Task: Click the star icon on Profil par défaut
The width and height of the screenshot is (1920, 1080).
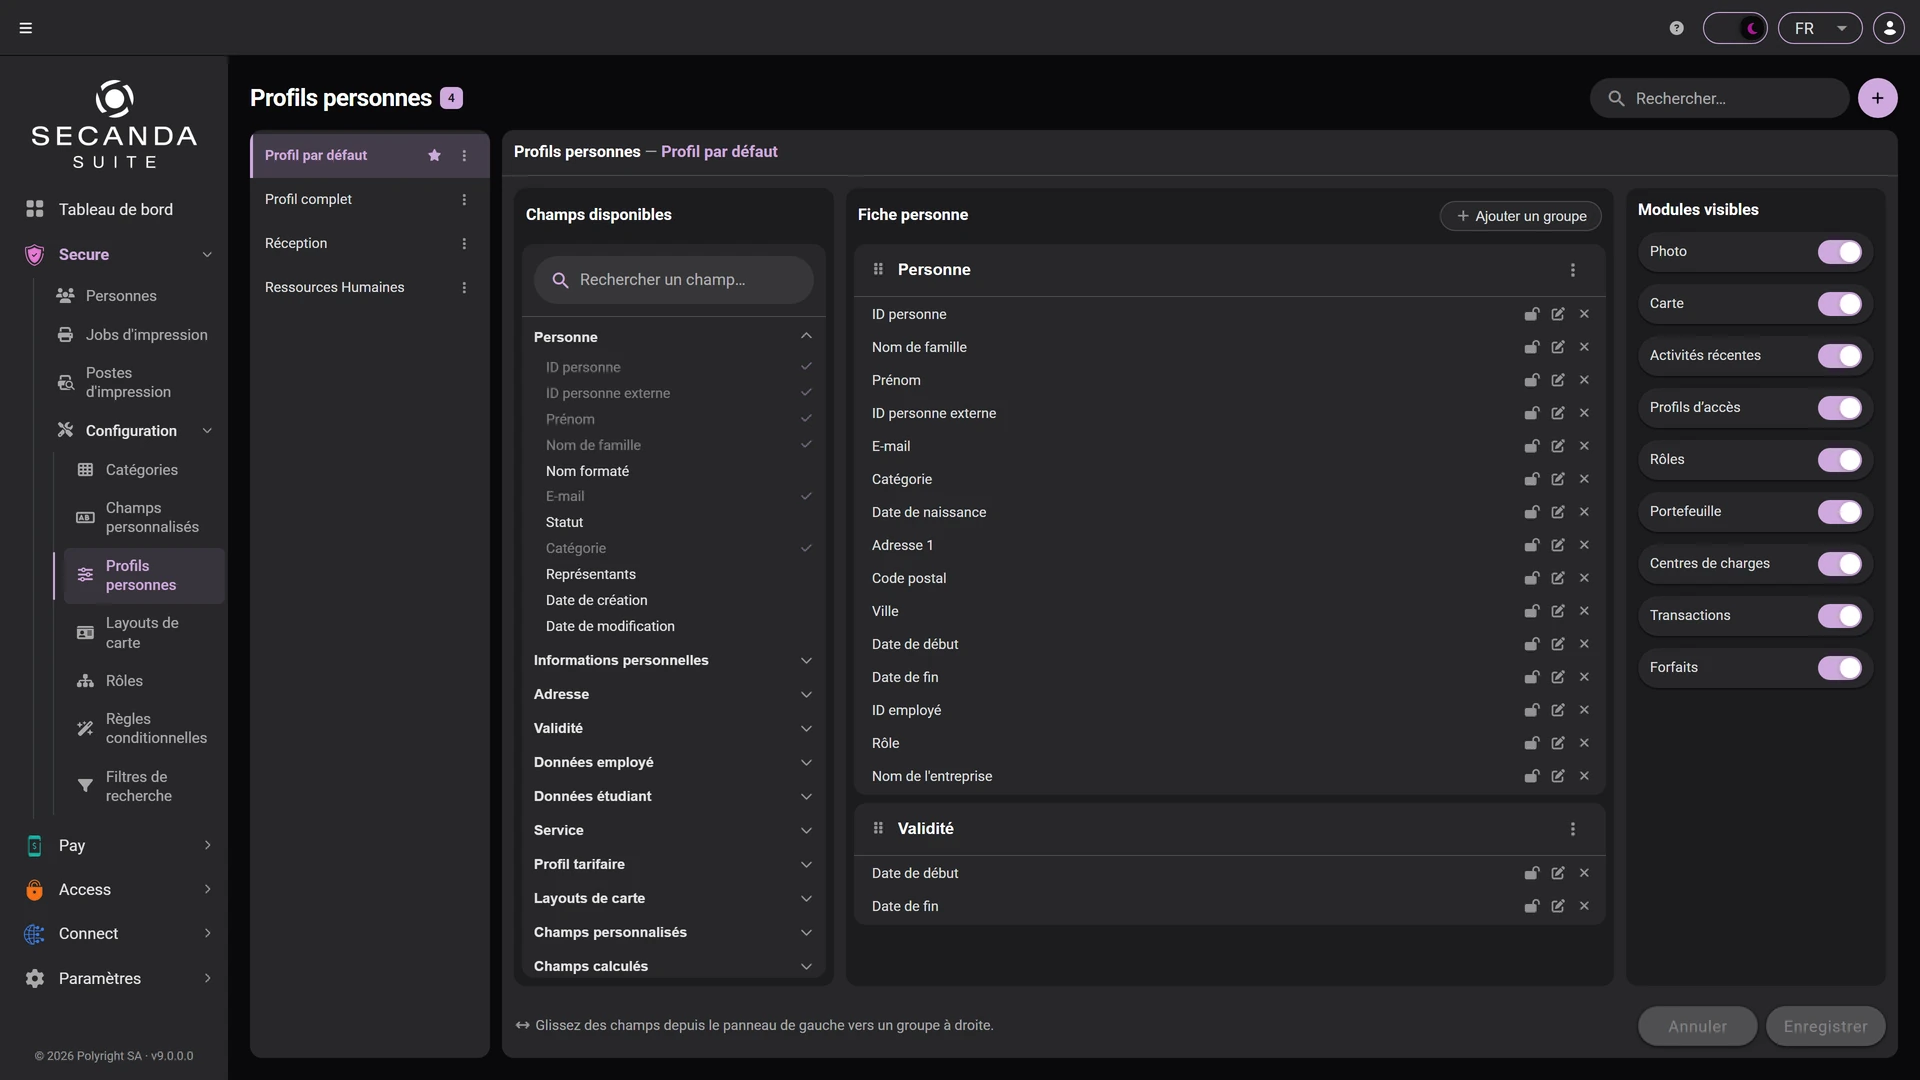Action: point(434,156)
